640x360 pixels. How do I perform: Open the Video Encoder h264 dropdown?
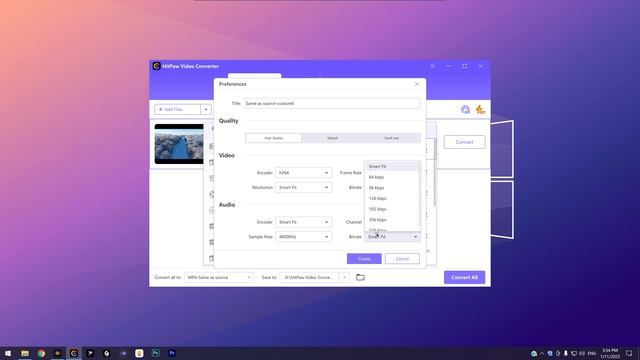(303, 173)
